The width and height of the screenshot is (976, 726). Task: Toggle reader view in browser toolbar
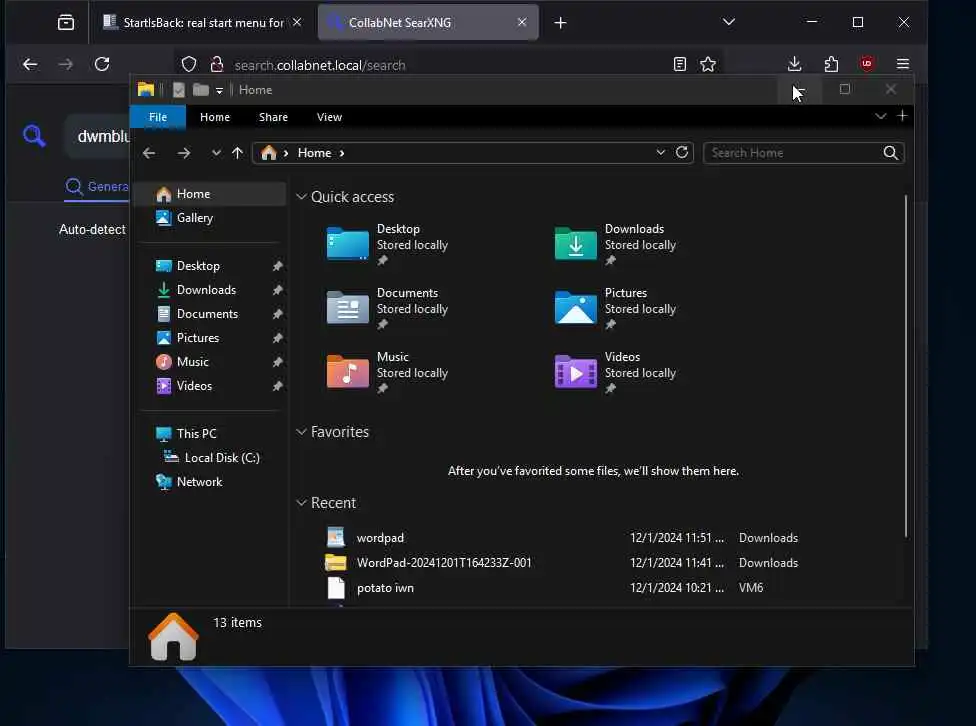click(x=680, y=64)
